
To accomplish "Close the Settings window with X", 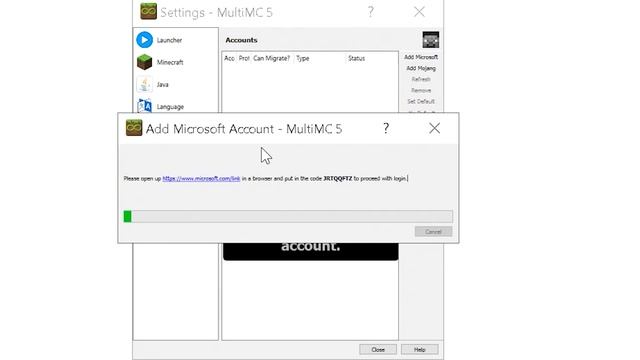I will (419, 12).
